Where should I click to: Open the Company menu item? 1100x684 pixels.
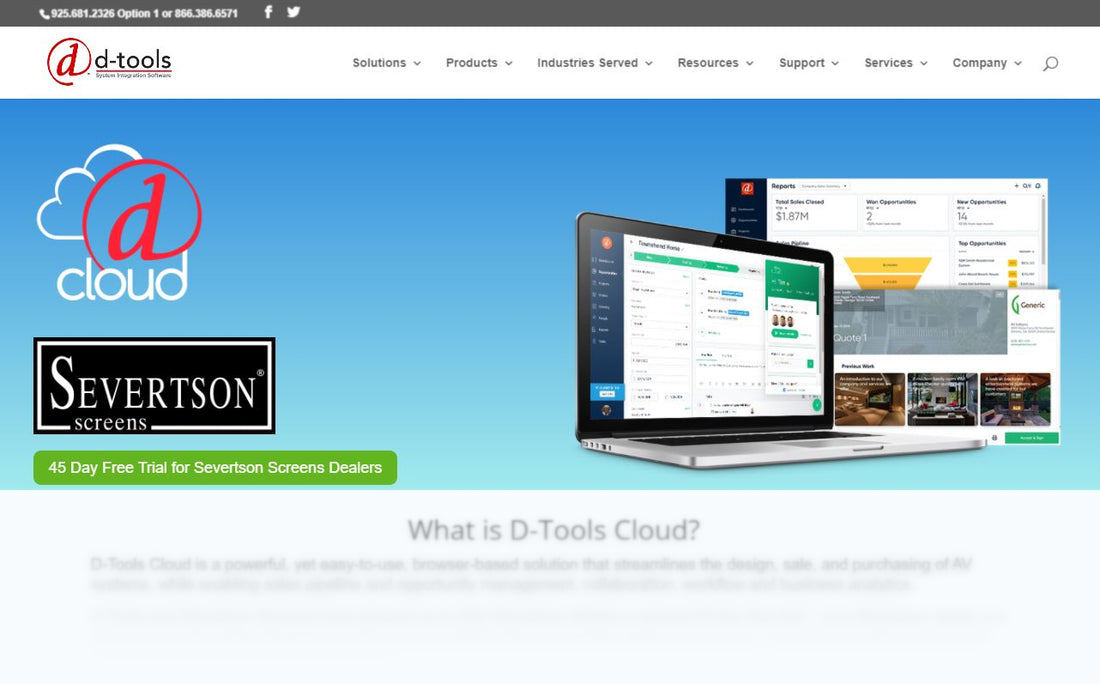click(986, 63)
